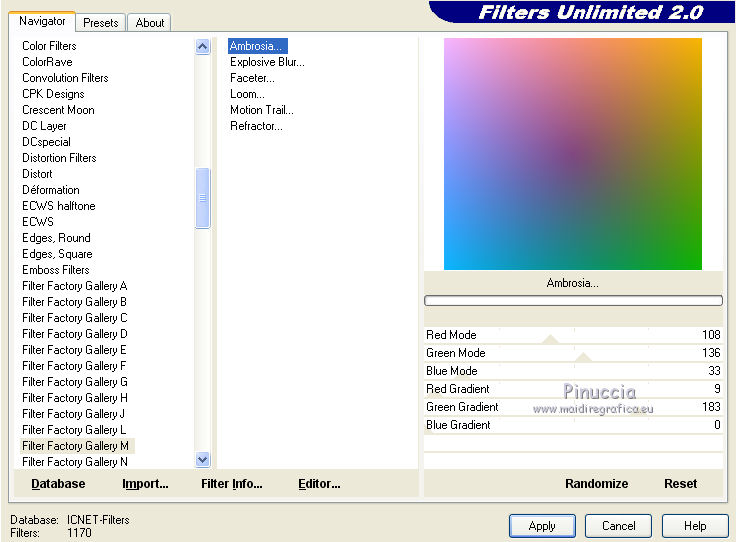Viewport: 736px width, 542px height.
Task: Select CPK Designs category
Action: [54, 94]
